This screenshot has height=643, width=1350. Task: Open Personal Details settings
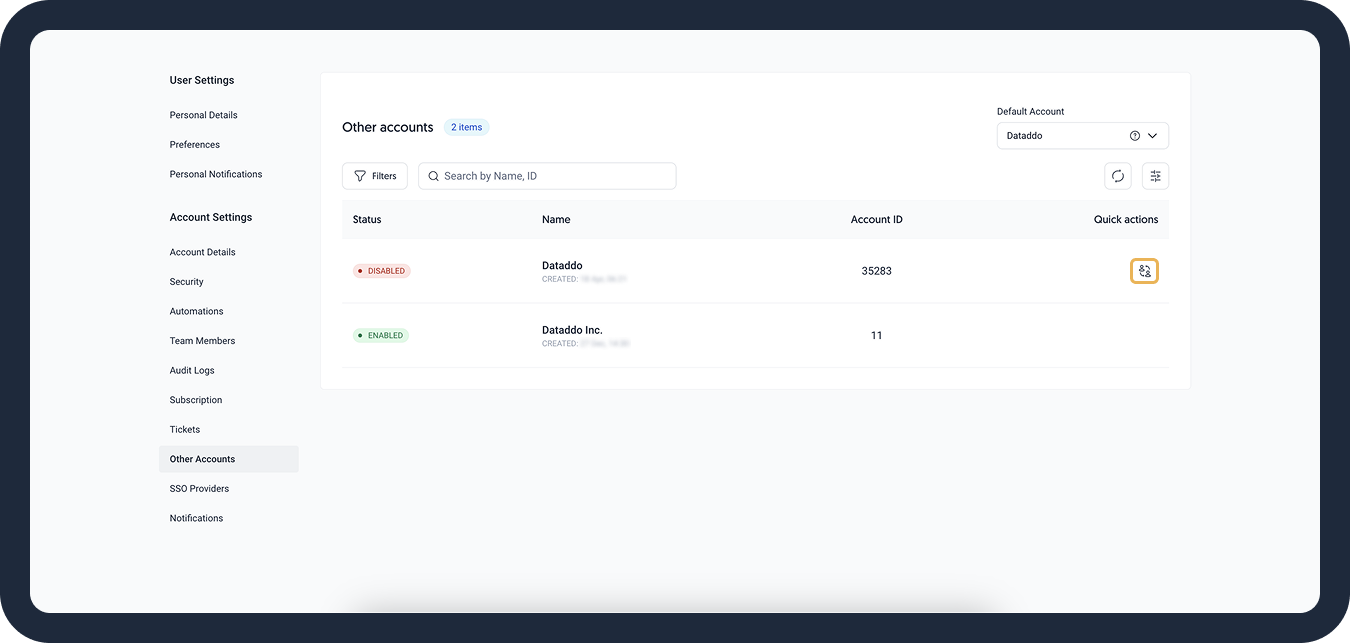204,115
